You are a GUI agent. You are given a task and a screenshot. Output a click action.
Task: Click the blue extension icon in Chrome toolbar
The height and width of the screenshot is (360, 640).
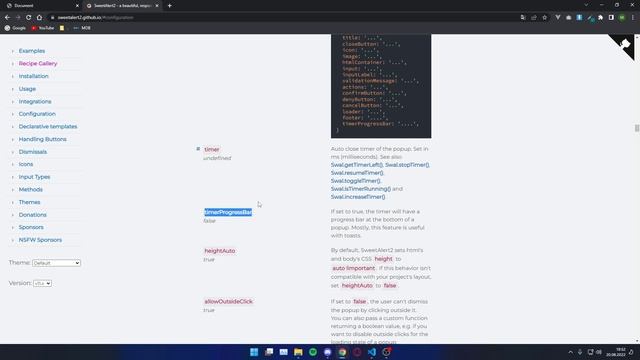(579, 18)
